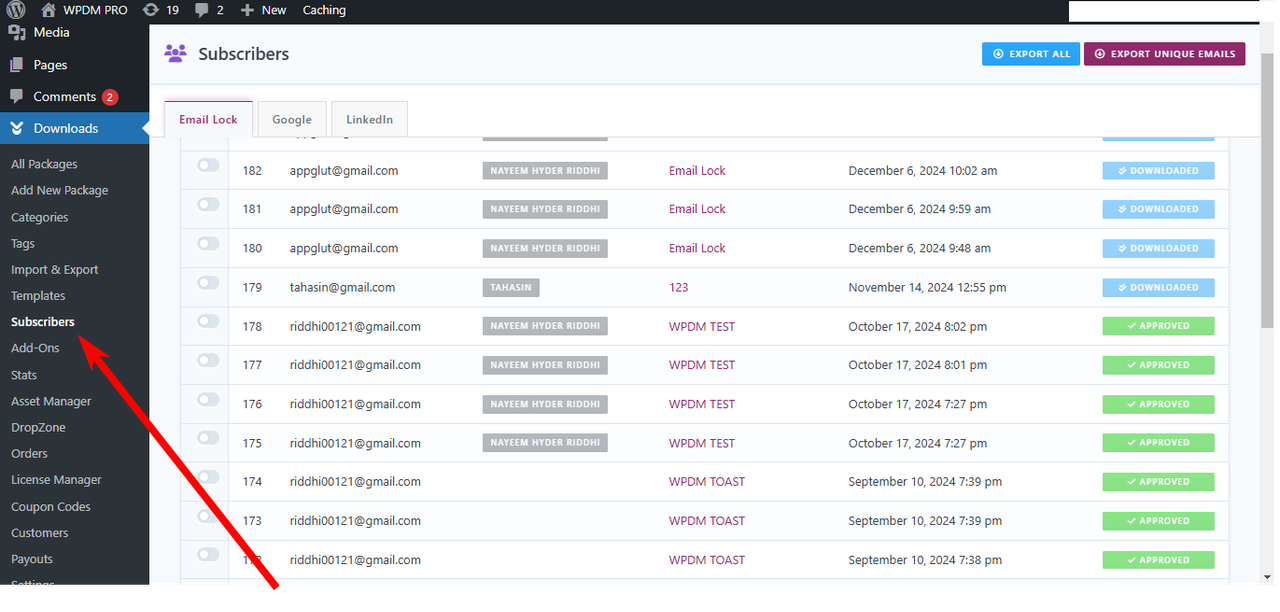Screen dimensions: 1280x612
Task: Click the date October 17, 2024 8:02 pm
Action: 918,326
